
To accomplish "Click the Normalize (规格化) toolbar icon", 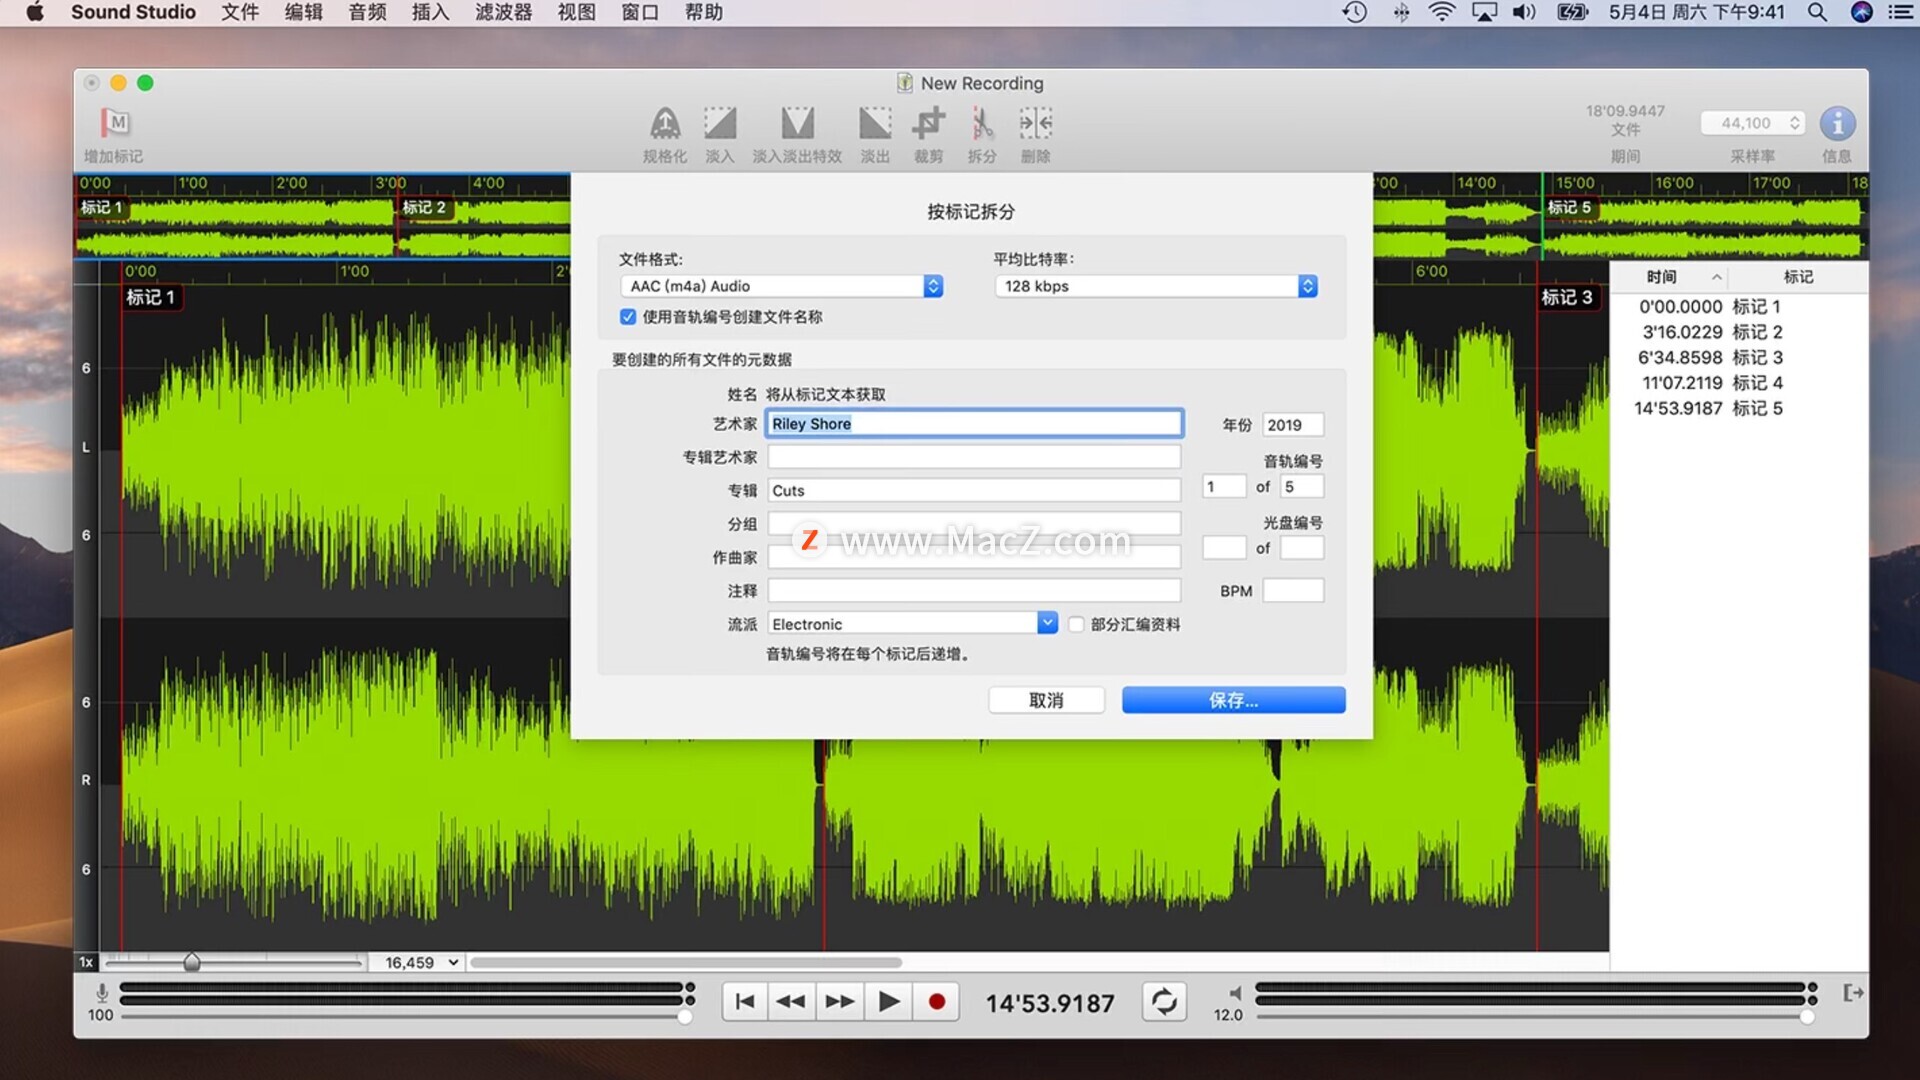I will pos(665,124).
